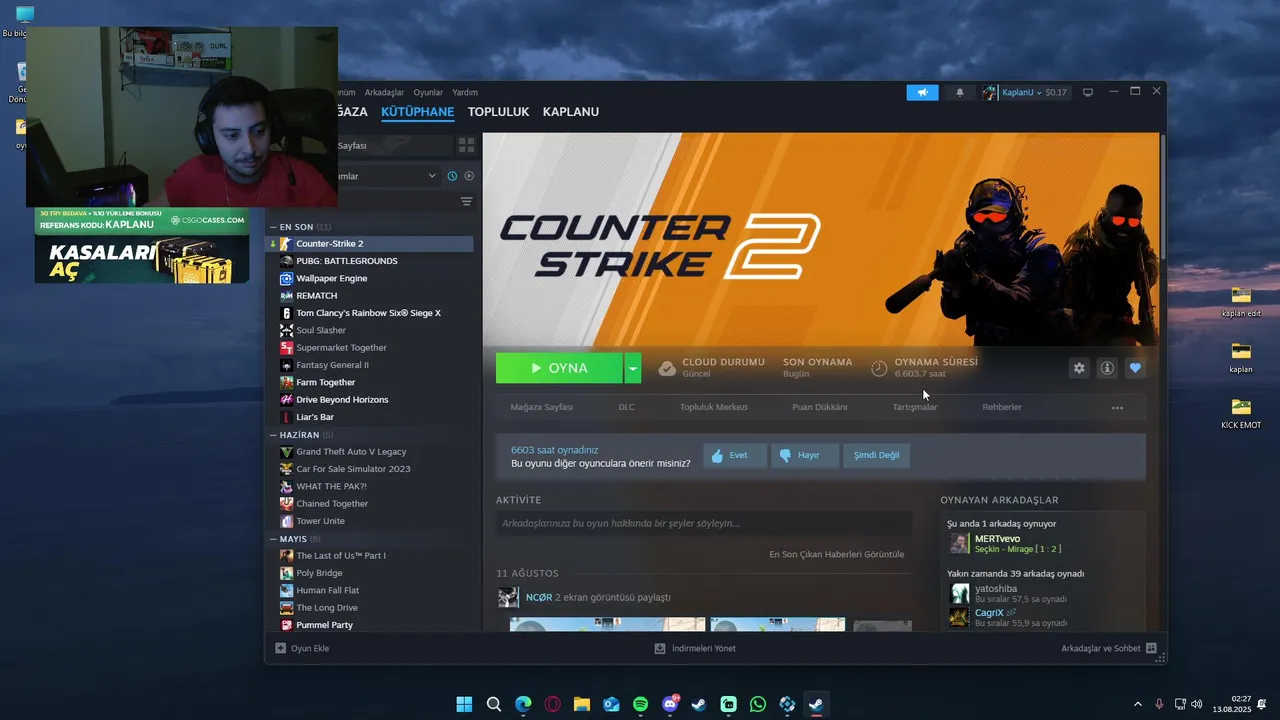Open the TOPLULUK tab
Image resolution: width=1280 pixels, height=720 pixels.
click(x=498, y=112)
